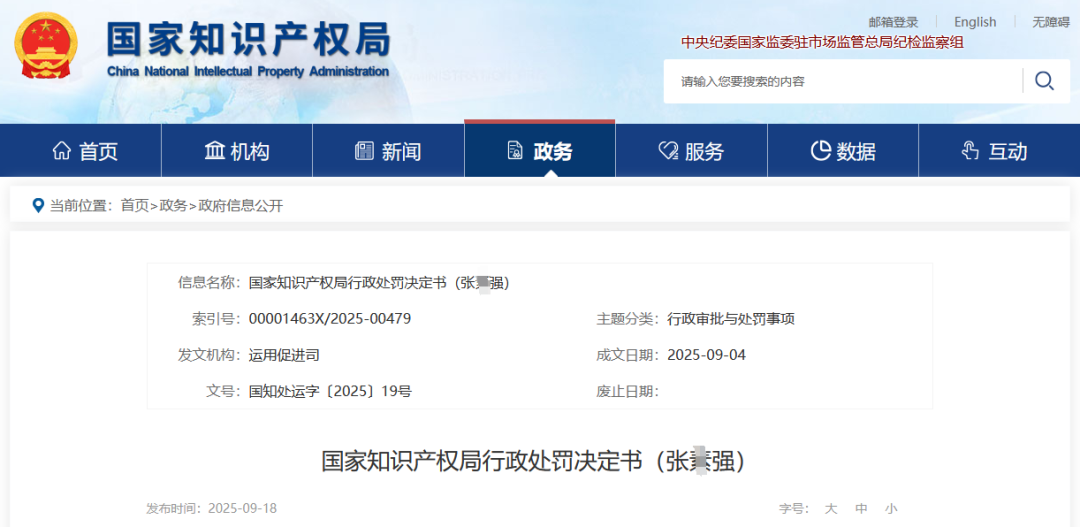Open the 数据 navigation tab
This screenshot has width=1080, height=527.
(x=843, y=152)
